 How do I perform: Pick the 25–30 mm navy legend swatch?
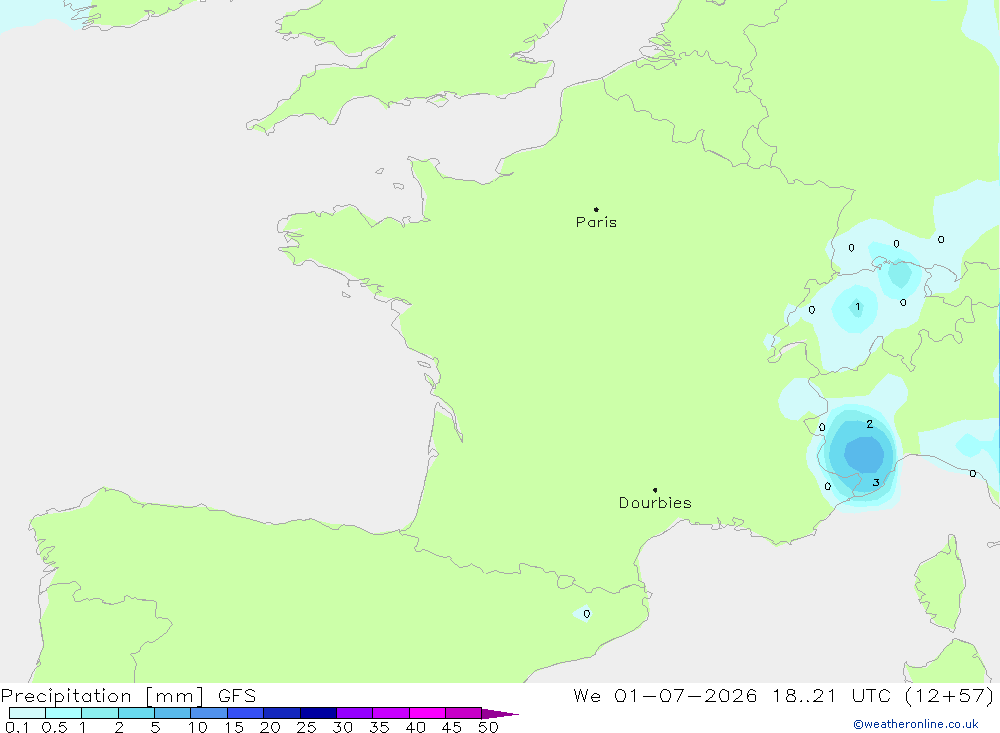click(x=318, y=713)
